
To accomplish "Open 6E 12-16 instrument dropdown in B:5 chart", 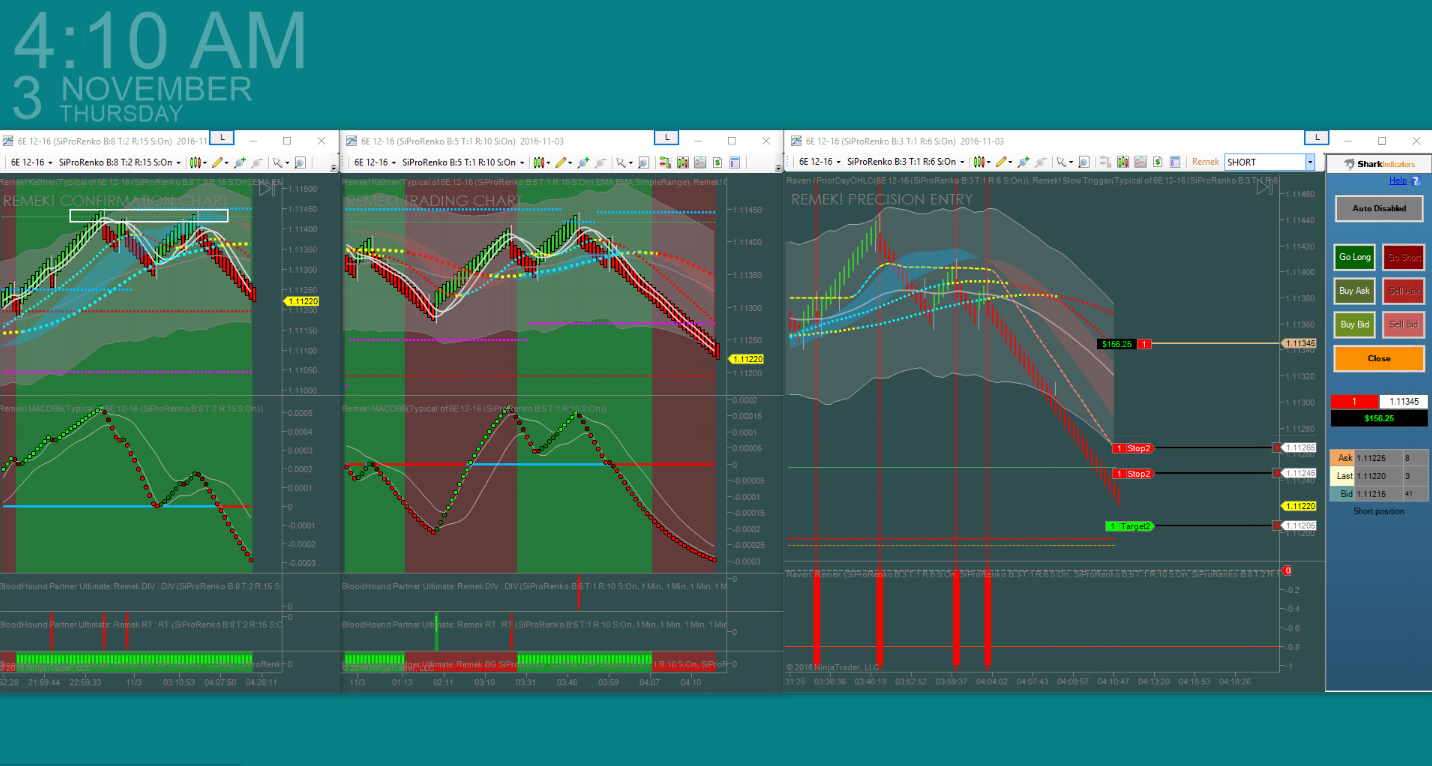I will (x=375, y=162).
